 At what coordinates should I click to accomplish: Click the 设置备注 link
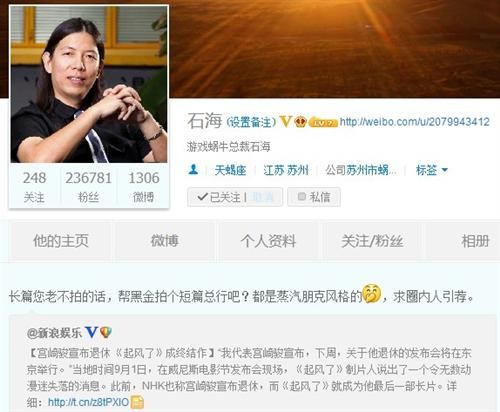tap(251, 122)
